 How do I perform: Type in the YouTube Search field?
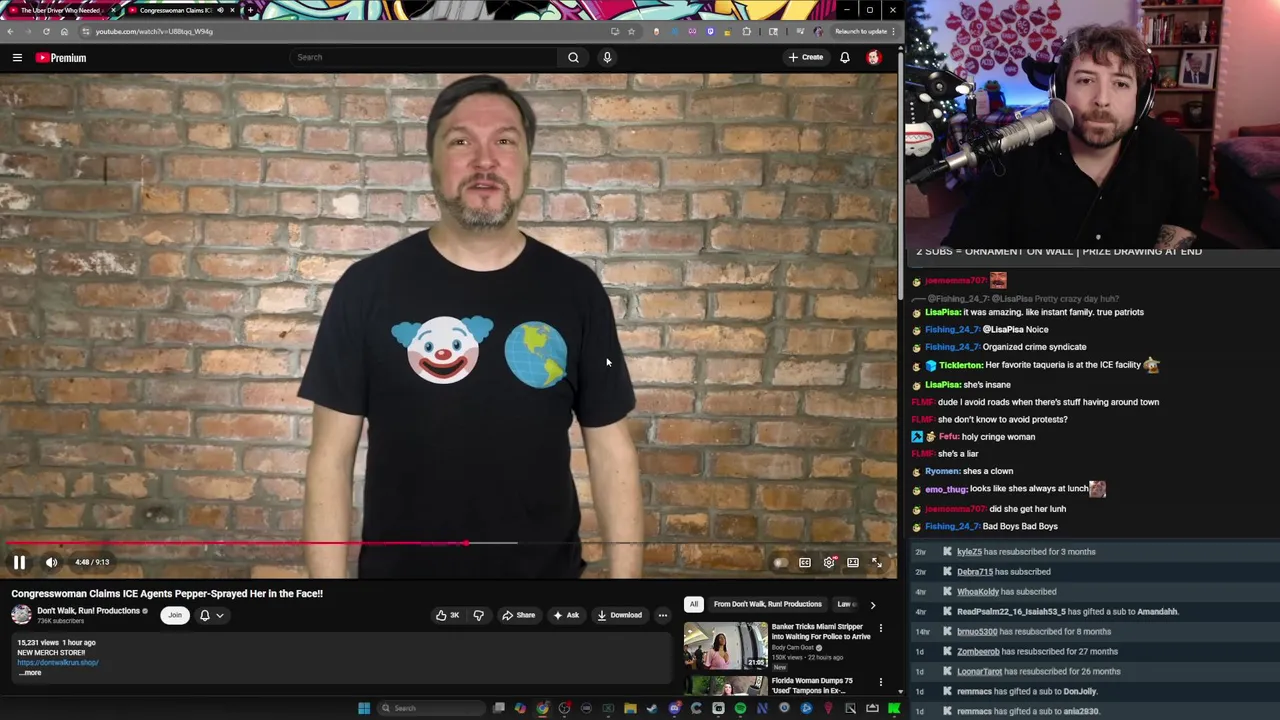click(x=425, y=57)
